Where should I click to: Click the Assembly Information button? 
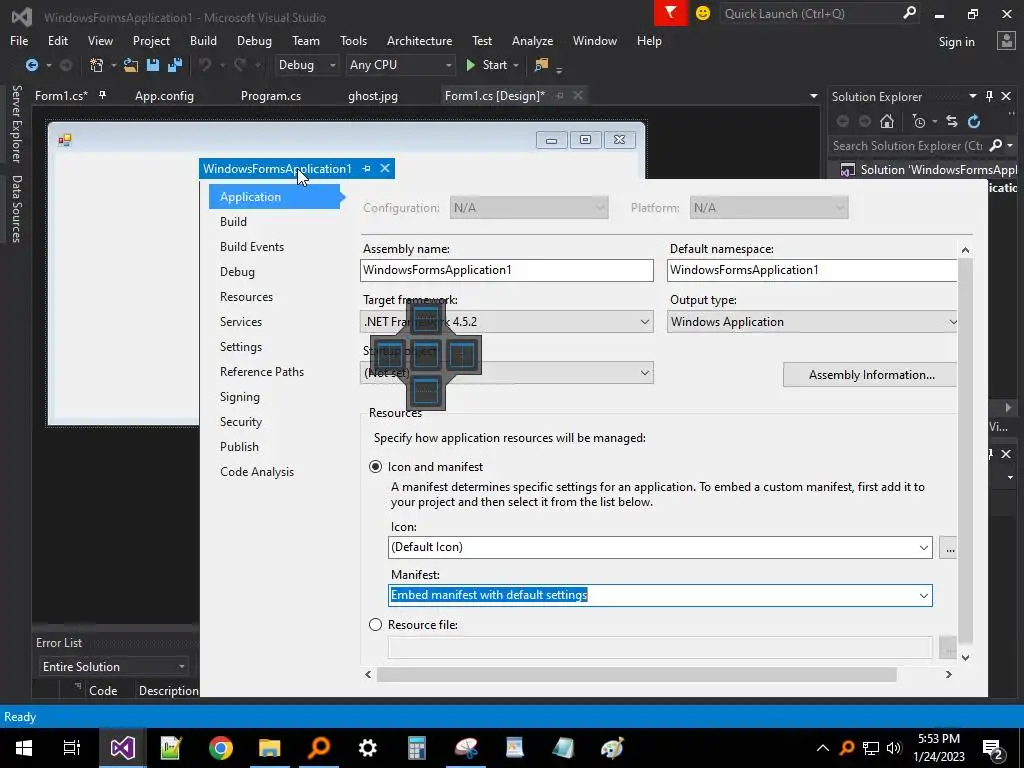[x=871, y=375]
